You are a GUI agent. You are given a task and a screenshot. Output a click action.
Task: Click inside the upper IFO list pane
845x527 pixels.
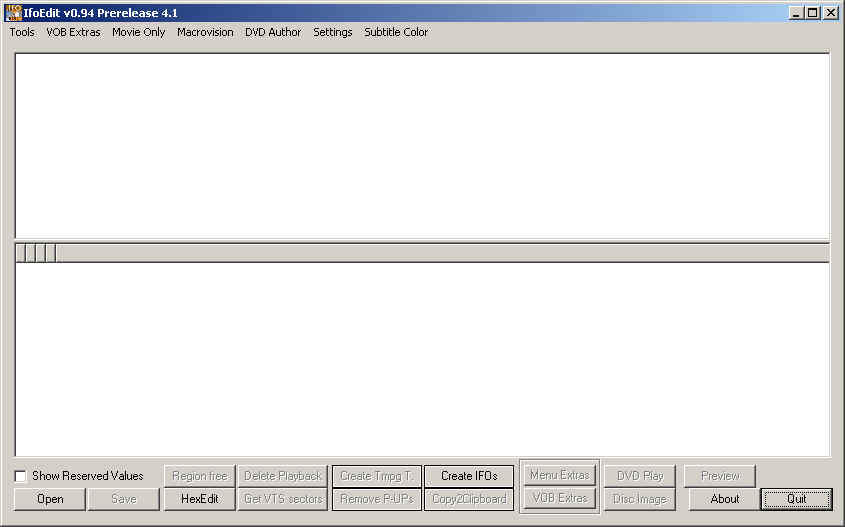pyautogui.click(x=422, y=145)
